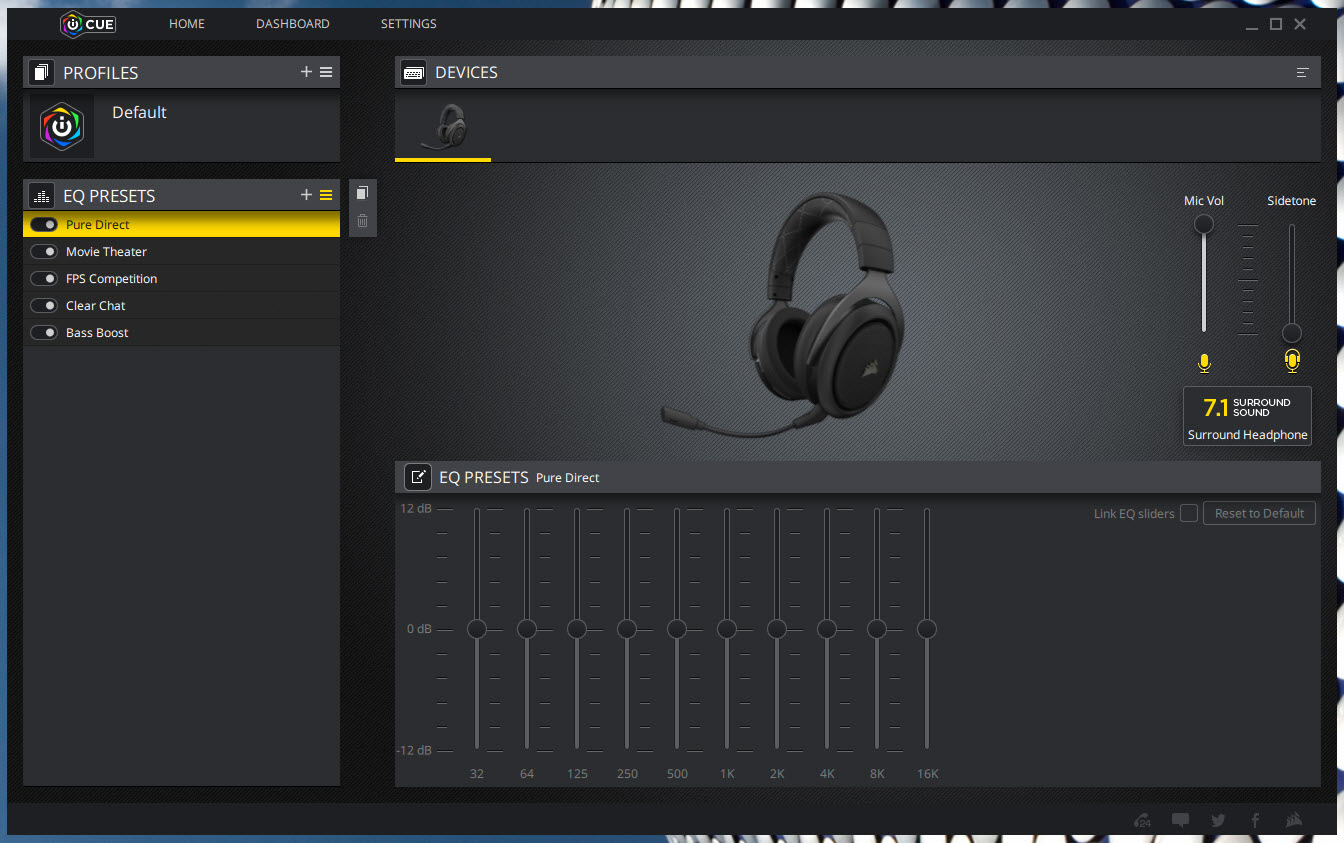Click the Mic Vol slider knob
Image resolution: width=1344 pixels, height=843 pixels.
(x=1204, y=224)
